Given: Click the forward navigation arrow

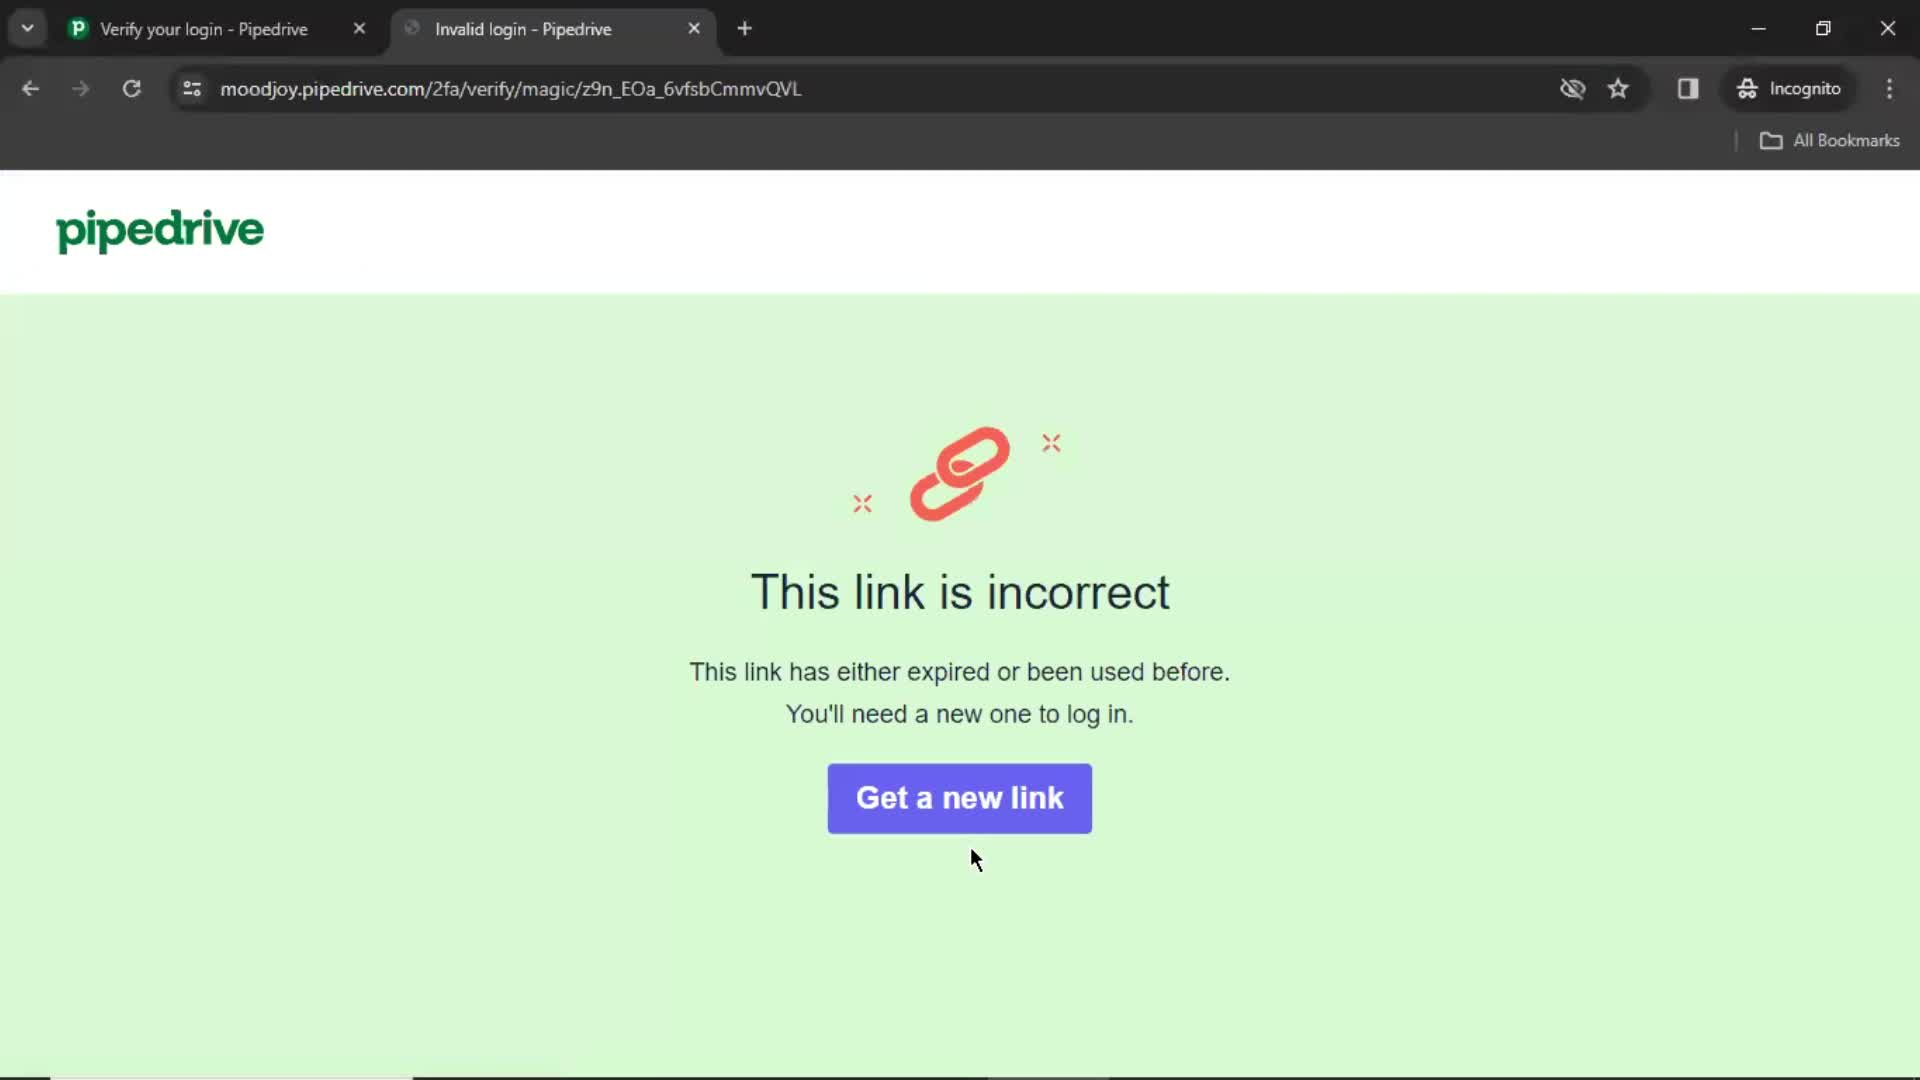Looking at the screenshot, I should tap(79, 88).
